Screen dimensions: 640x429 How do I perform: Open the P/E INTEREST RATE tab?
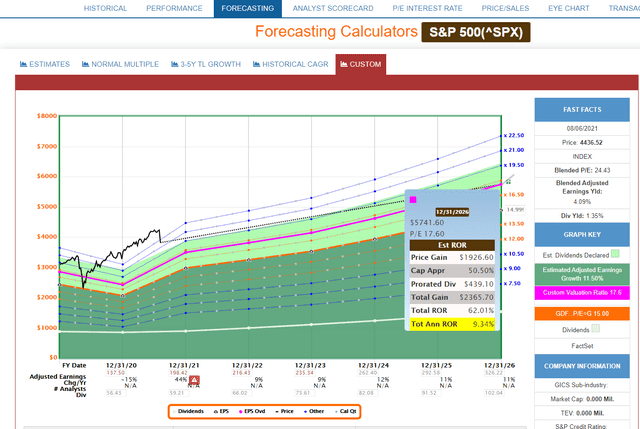point(427,8)
